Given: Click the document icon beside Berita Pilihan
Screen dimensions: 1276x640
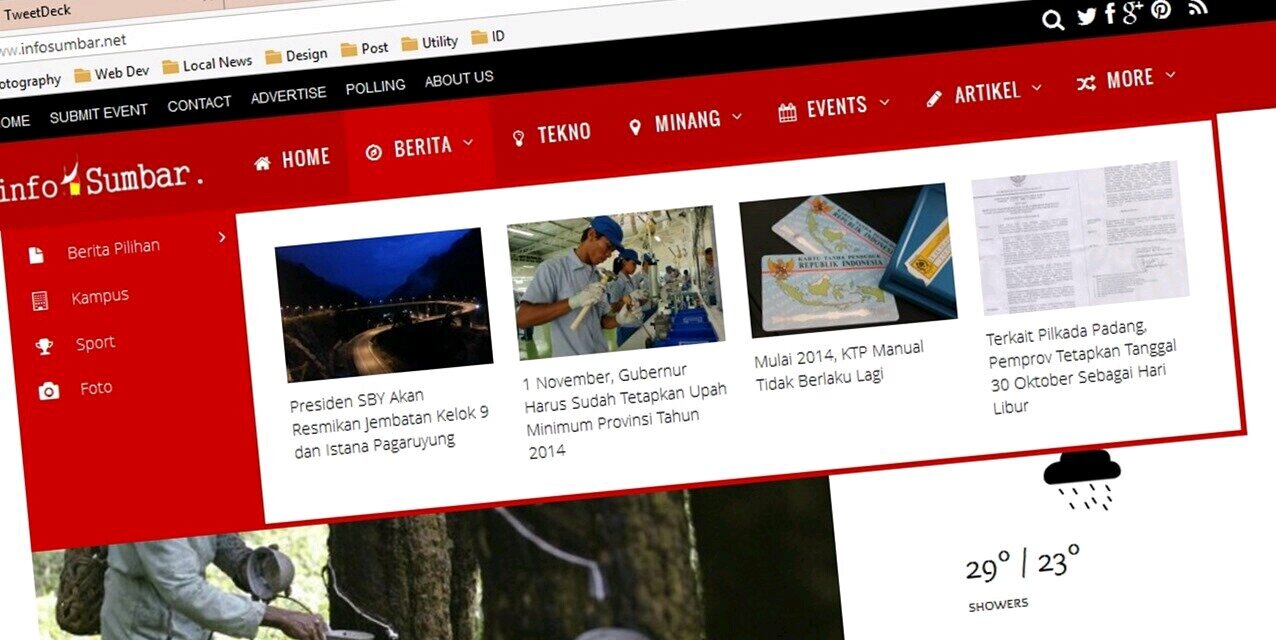Looking at the screenshot, I should [36, 255].
